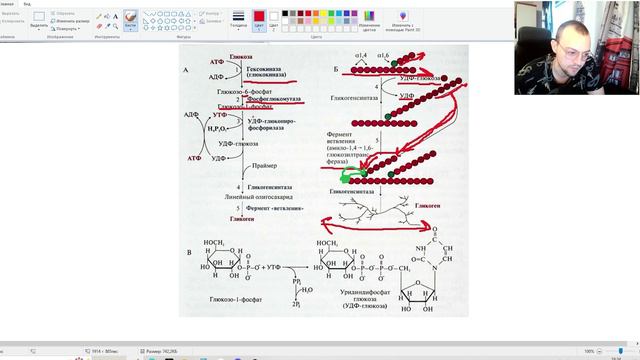Pick the orange color swatch
The width and height of the screenshot is (640, 360).
pos(316,13)
